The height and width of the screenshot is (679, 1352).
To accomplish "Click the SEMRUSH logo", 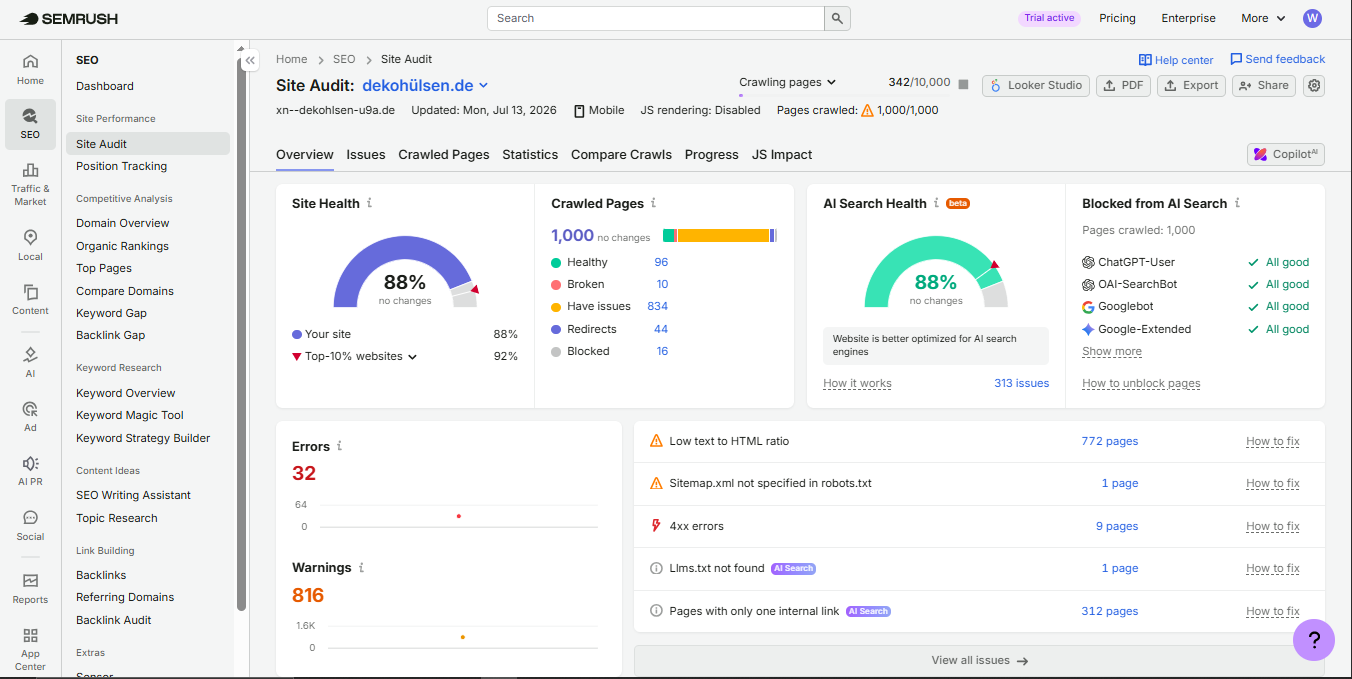I will 69,18.
